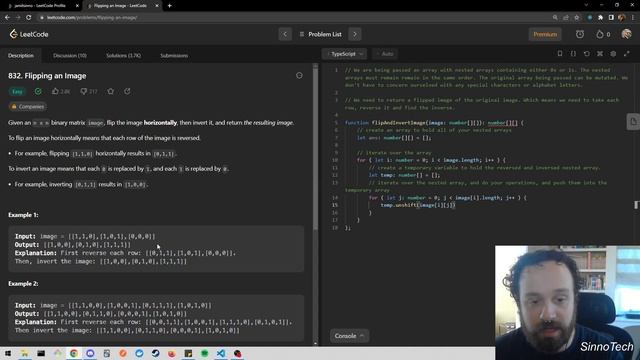The height and width of the screenshot is (360, 640).
Task: Add problem to favorites star icon
Action: [111, 91]
